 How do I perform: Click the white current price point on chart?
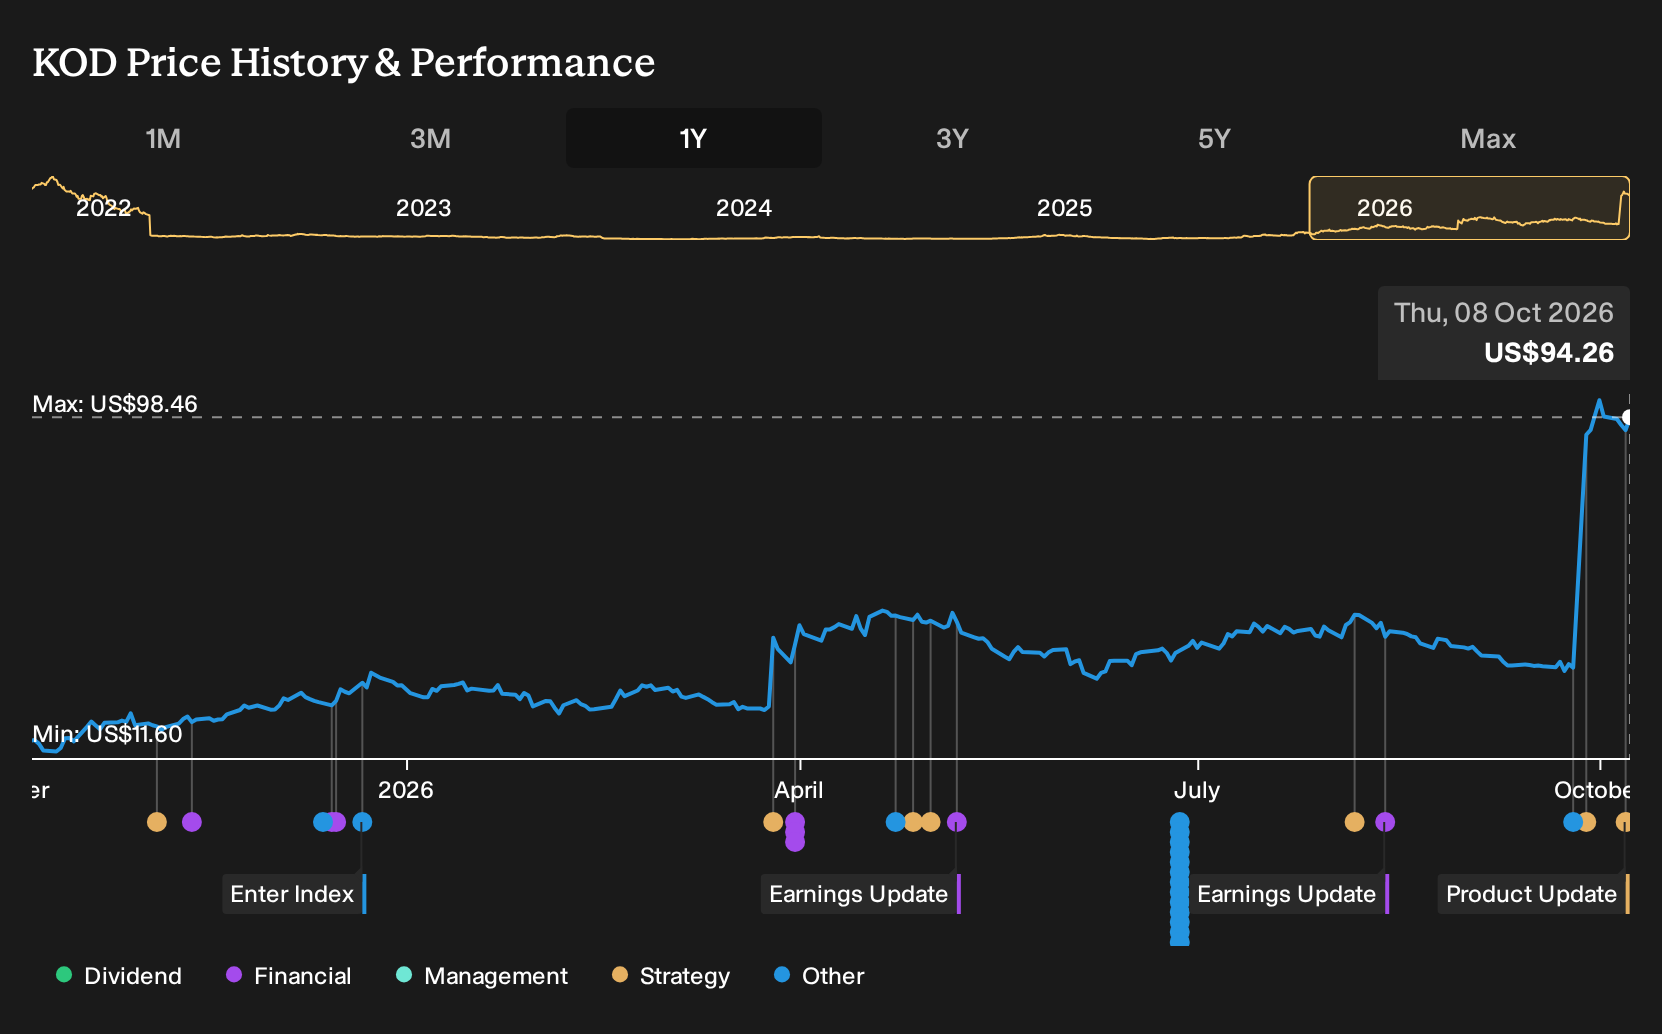pyautogui.click(x=1628, y=417)
